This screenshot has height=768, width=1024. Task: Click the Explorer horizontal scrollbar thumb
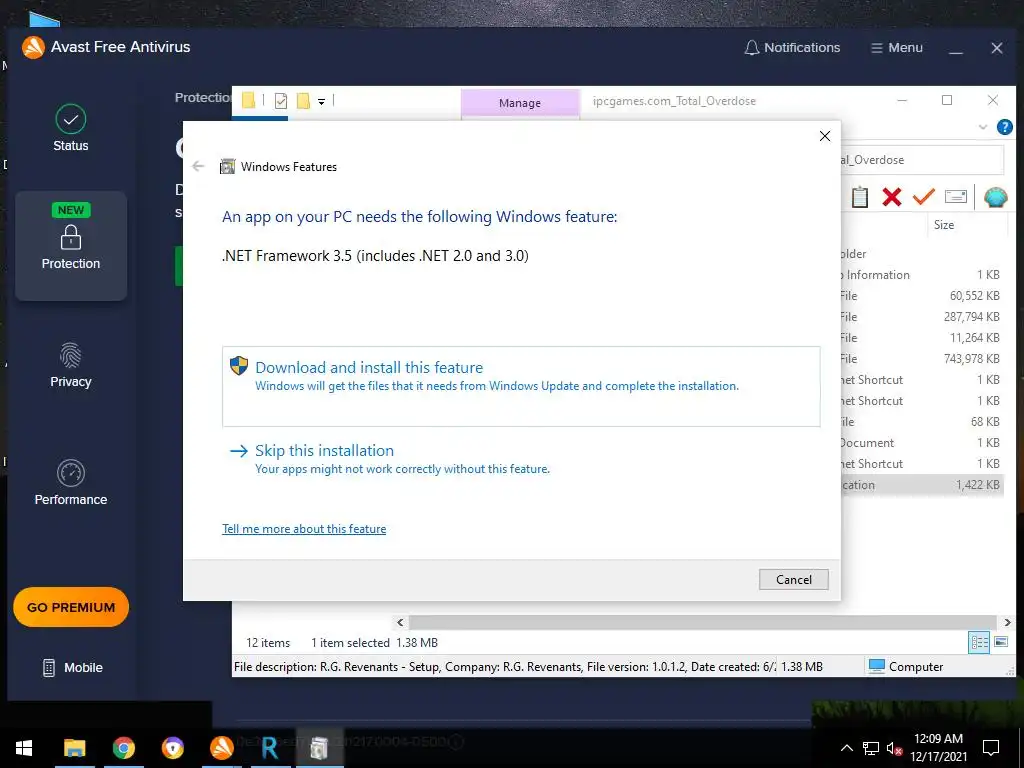703,622
